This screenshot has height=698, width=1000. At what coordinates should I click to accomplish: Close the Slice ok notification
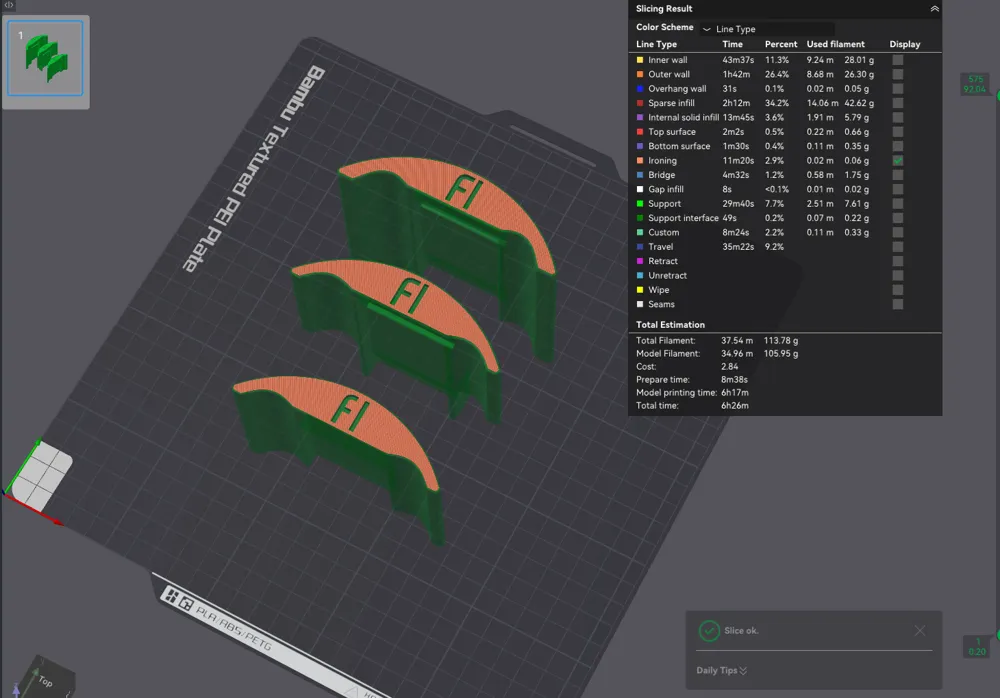920,630
